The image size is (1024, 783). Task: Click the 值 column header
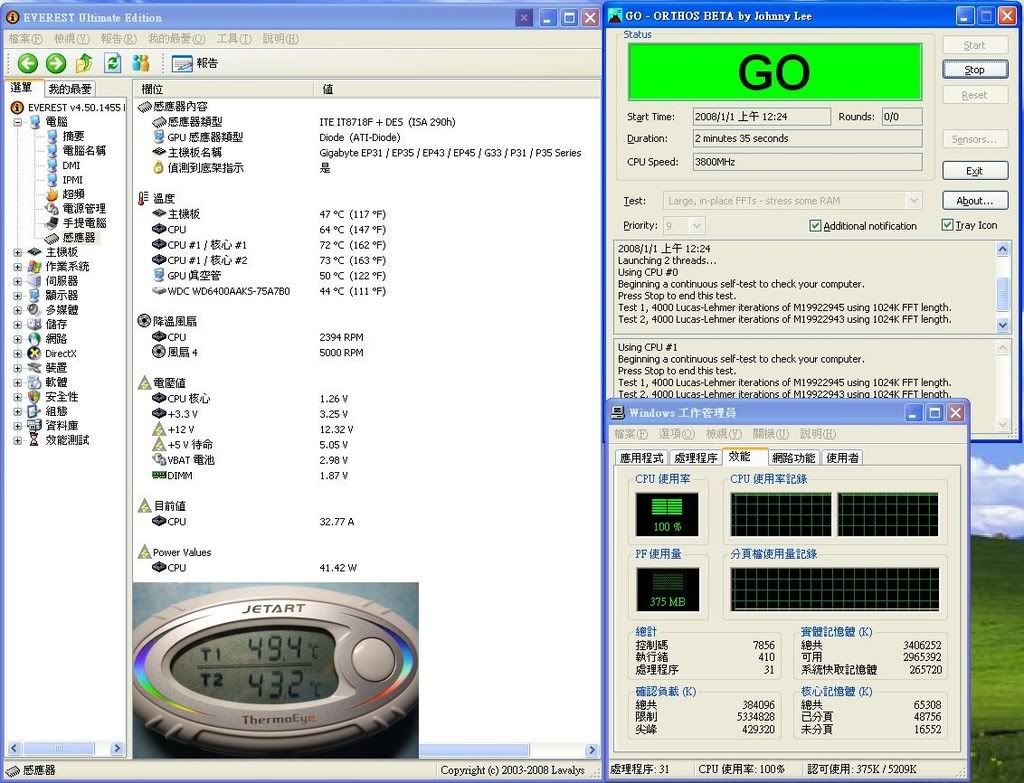pos(457,89)
